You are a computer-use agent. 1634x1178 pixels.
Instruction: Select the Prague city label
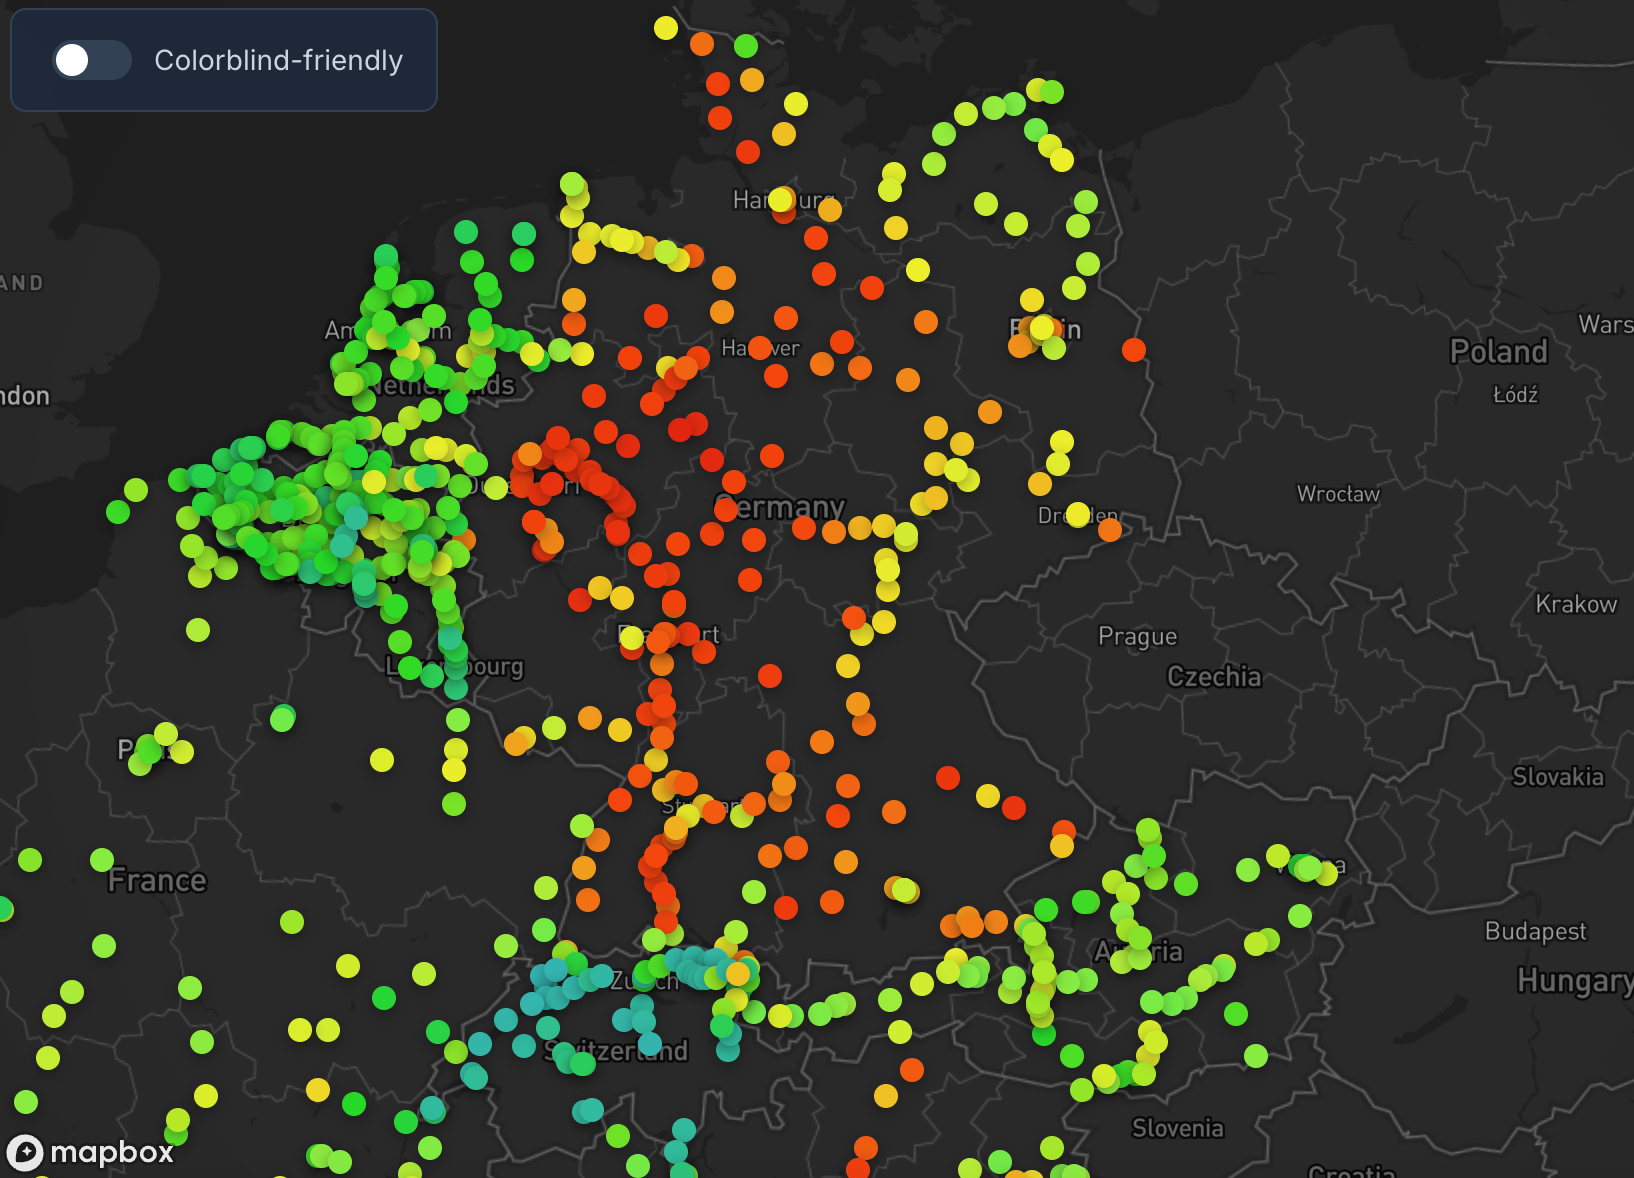click(1137, 636)
